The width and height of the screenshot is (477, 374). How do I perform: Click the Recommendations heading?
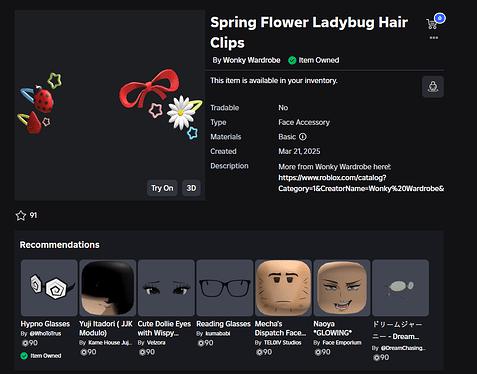(60, 245)
